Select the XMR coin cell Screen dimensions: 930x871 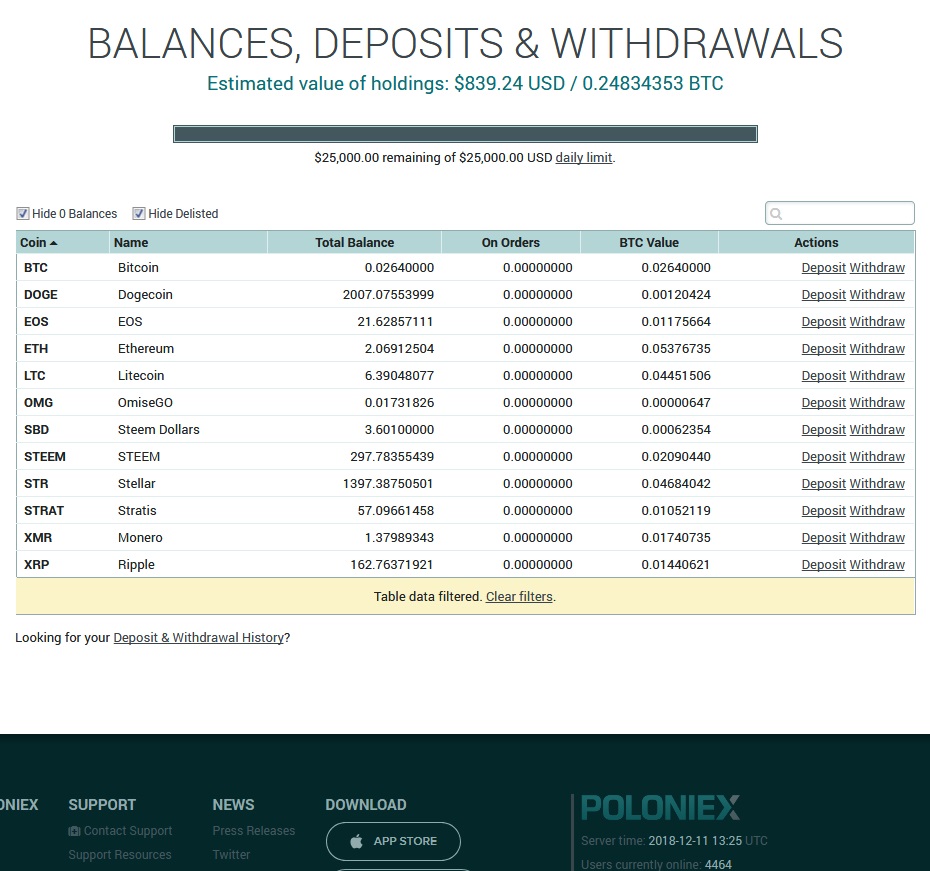click(38, 538)
